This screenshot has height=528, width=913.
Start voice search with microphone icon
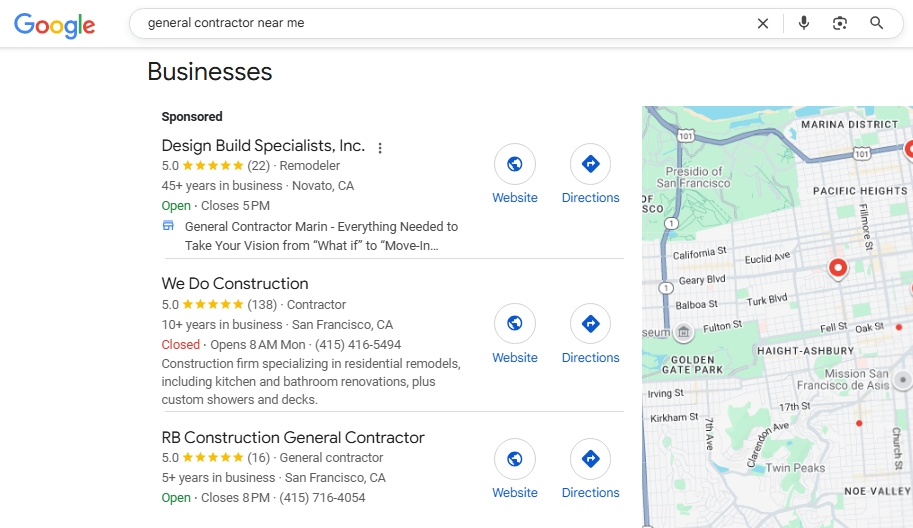pos(804,23)
